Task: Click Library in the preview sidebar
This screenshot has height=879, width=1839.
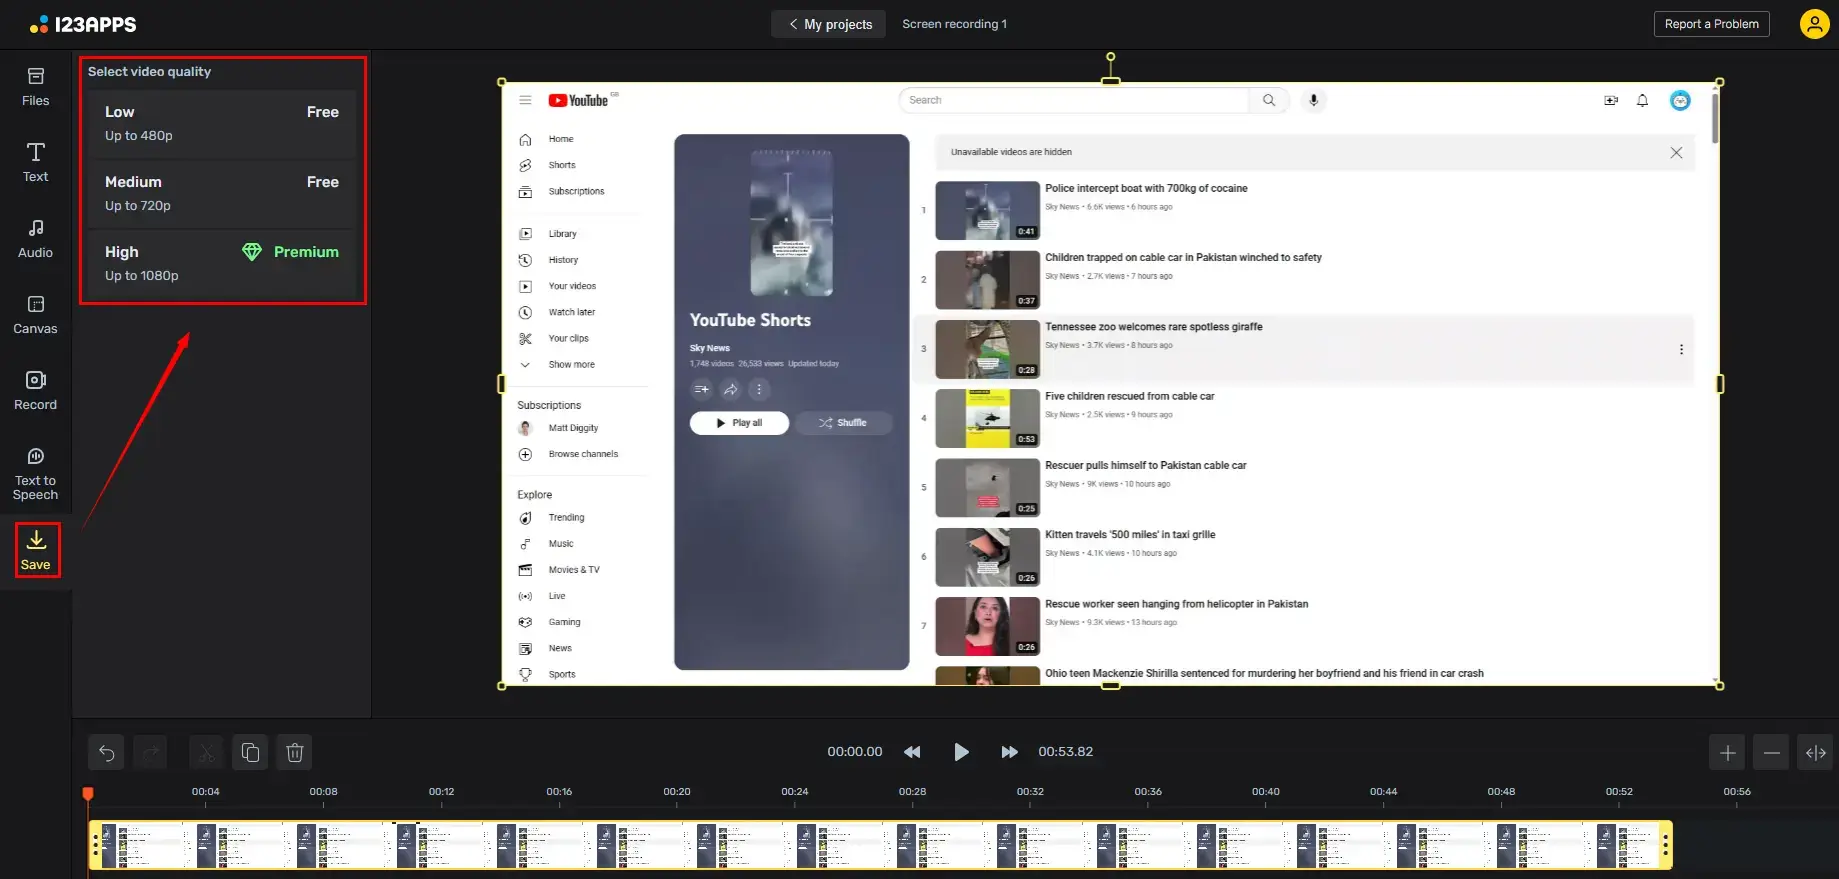Action: click(562, 234)
